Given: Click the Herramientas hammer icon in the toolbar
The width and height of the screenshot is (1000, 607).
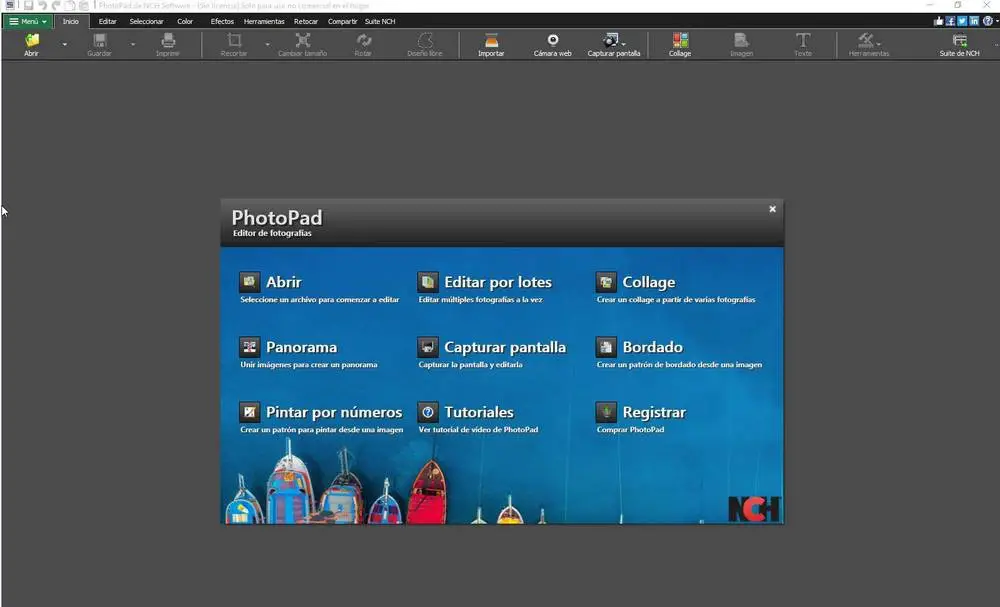Looking at the screenshot, I should pyautogui.click(x=865, y=41).
